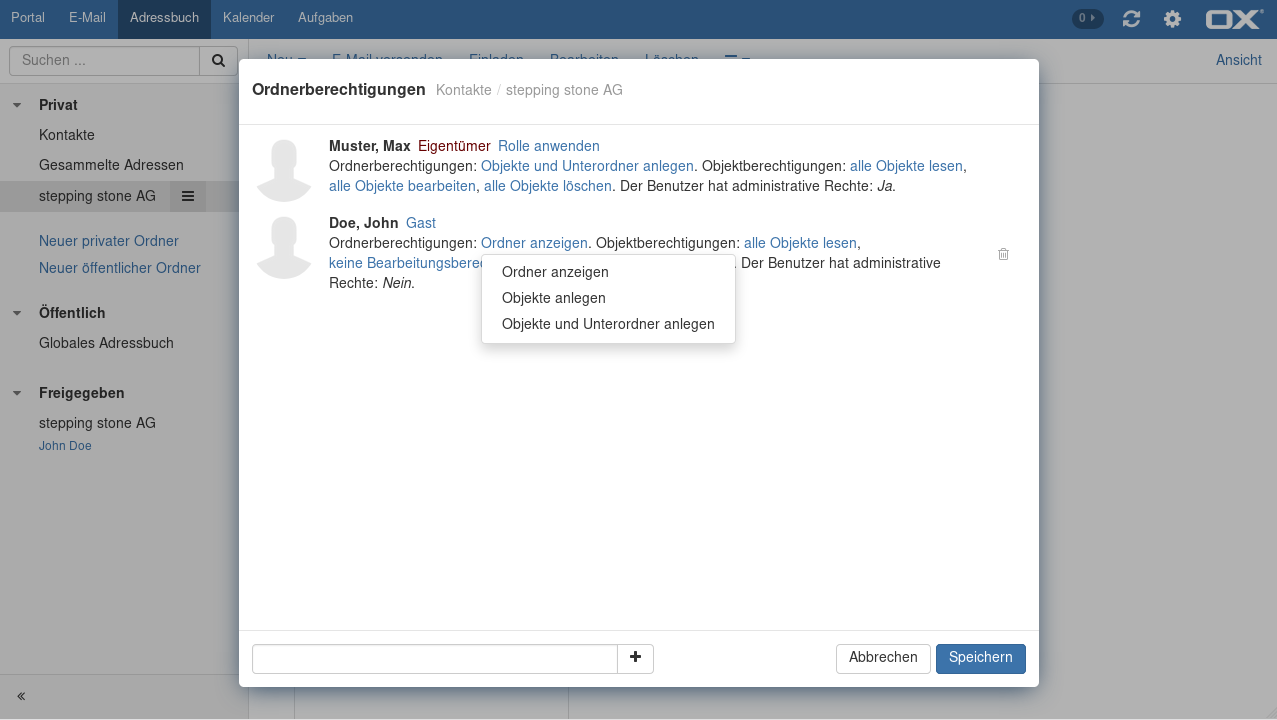Delete John Doe's permission with trash icon

pyautogui.click(x=1003, y=255)
